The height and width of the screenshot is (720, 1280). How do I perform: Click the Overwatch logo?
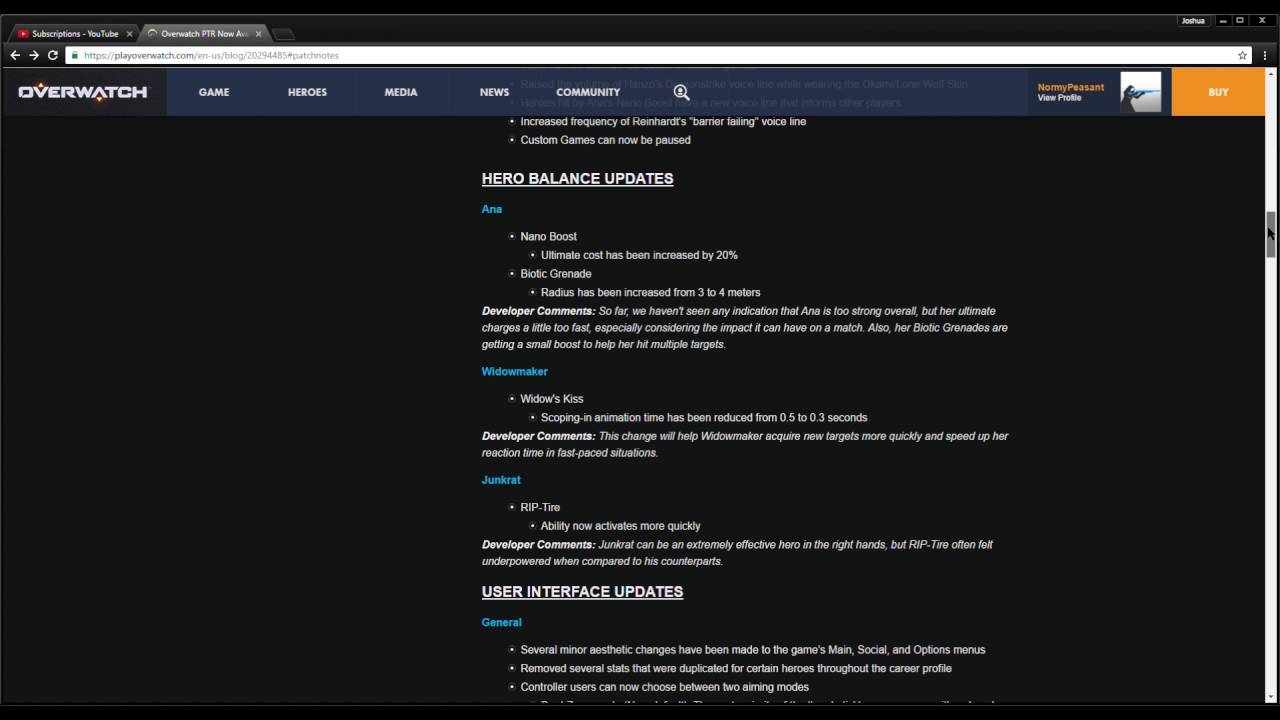(x=83, y=92)
